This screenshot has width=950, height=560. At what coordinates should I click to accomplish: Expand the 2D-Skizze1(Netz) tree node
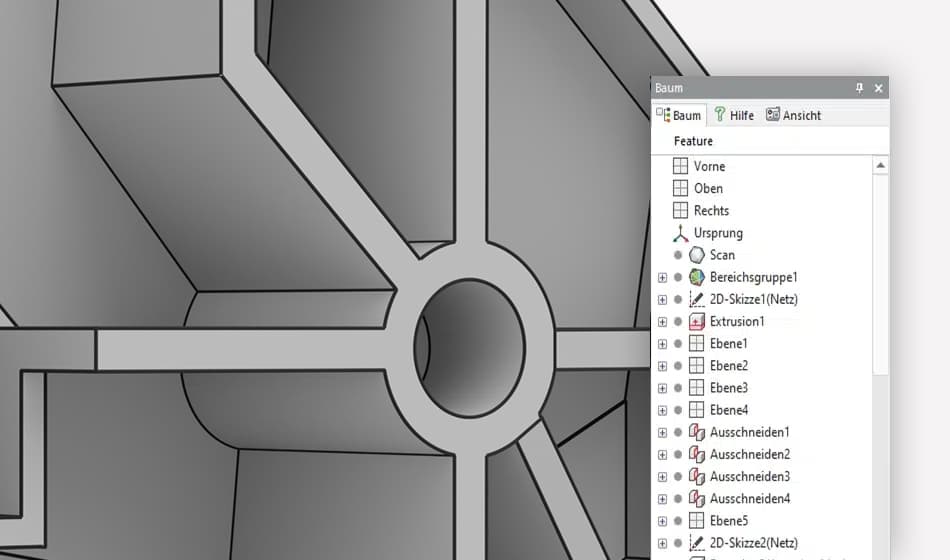pyautogui.click(x=662, y=299)
